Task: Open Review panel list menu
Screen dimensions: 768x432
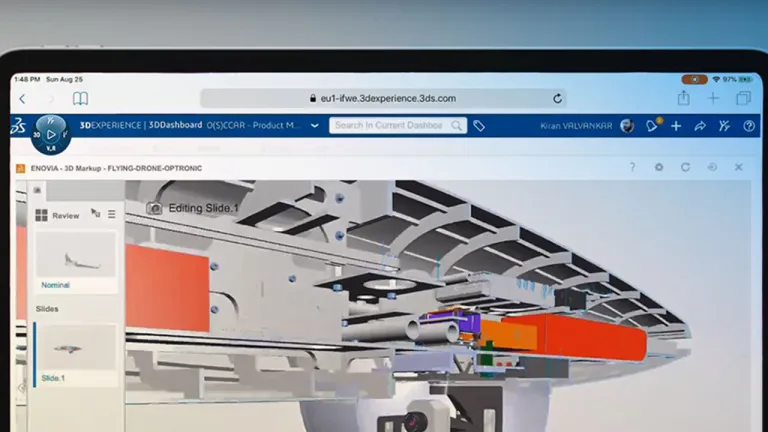Action: pyautogui.click(x=112, y=214)
